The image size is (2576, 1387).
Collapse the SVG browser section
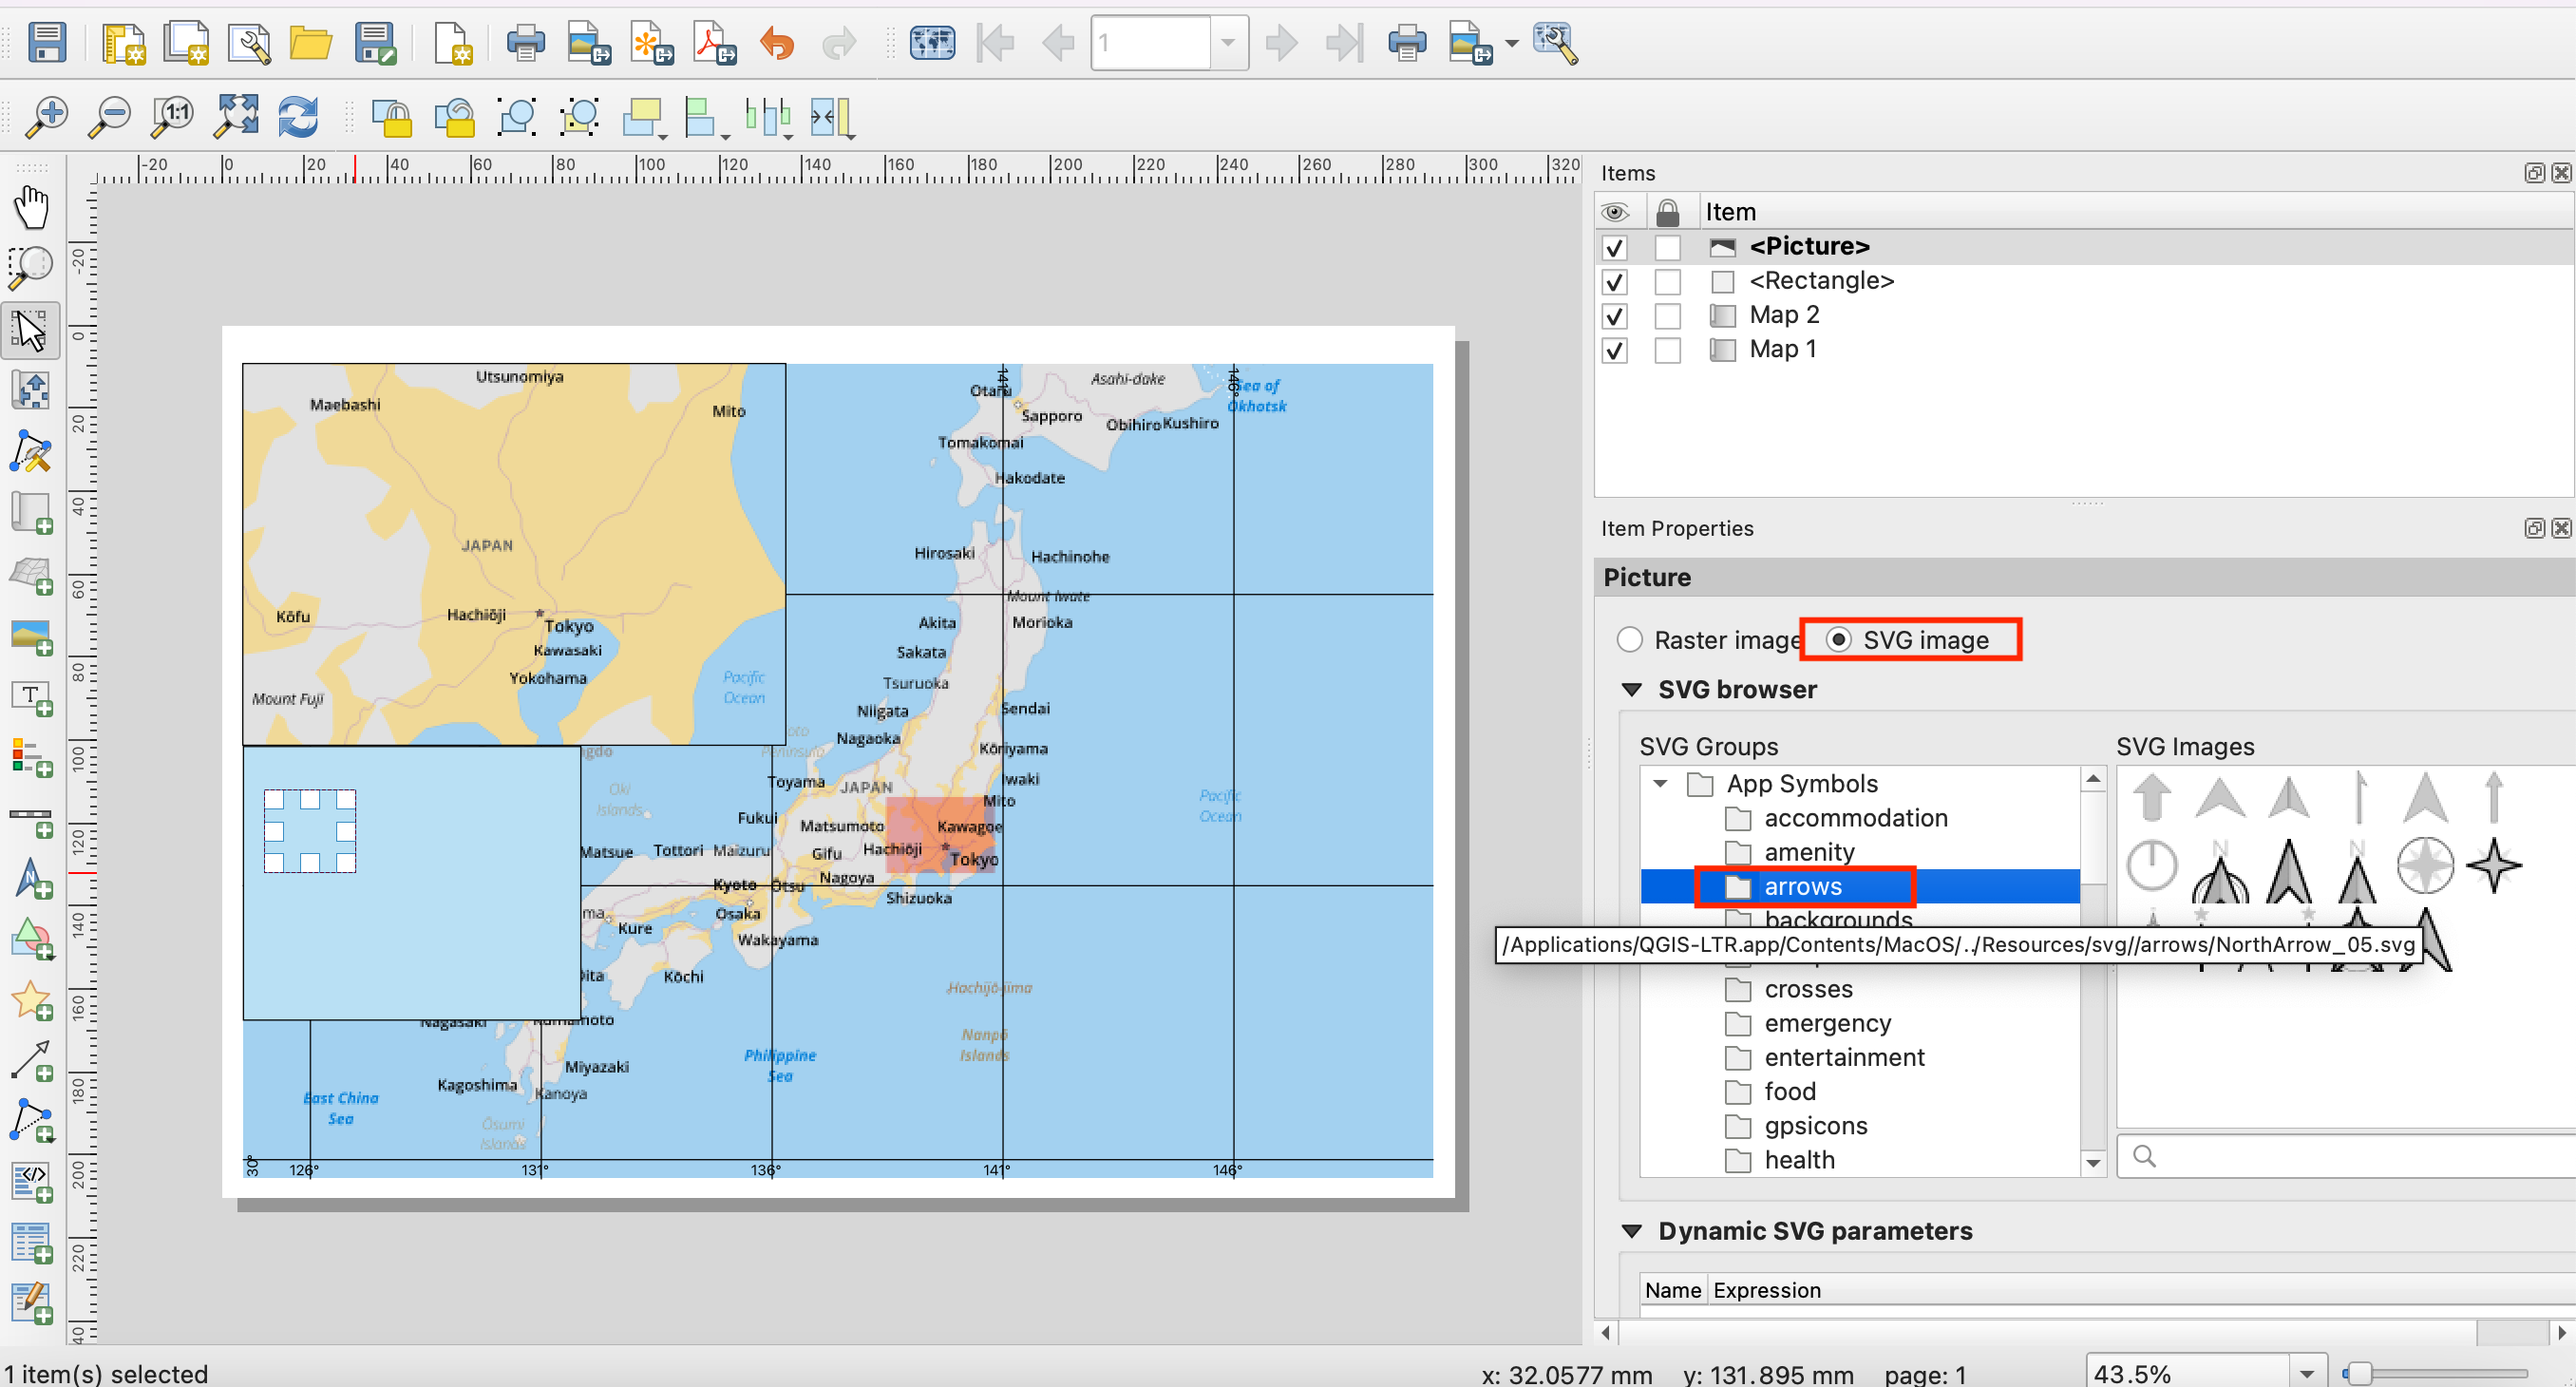coord(1632,690)
